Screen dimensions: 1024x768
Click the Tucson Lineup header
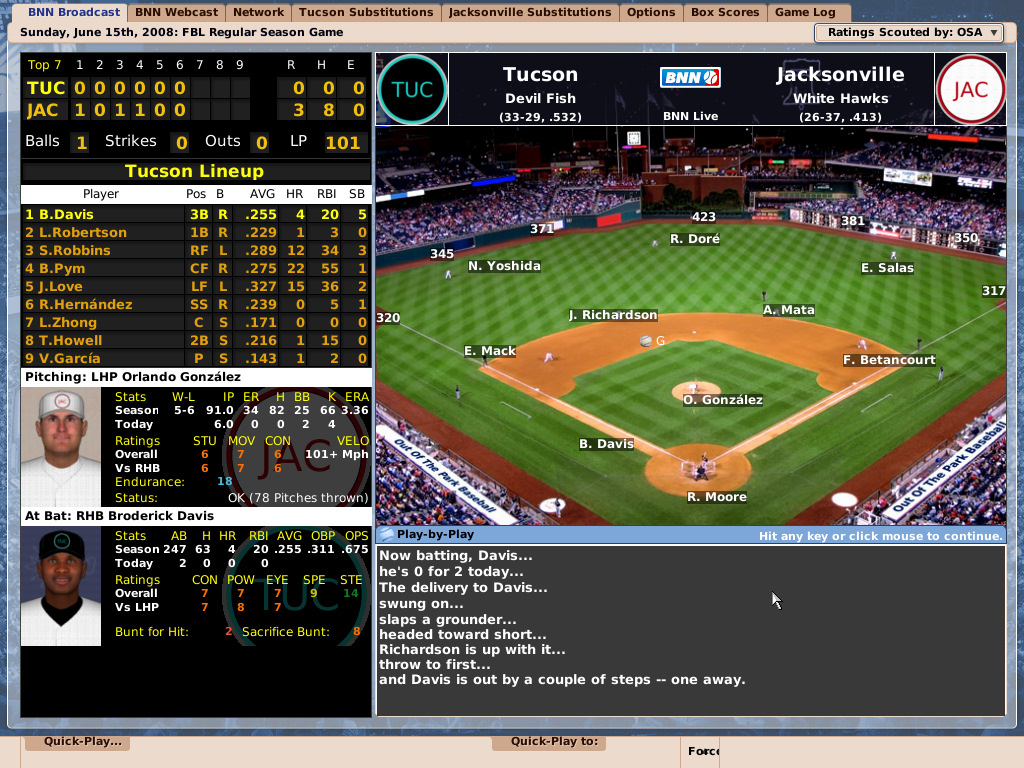tap(195, 171)
